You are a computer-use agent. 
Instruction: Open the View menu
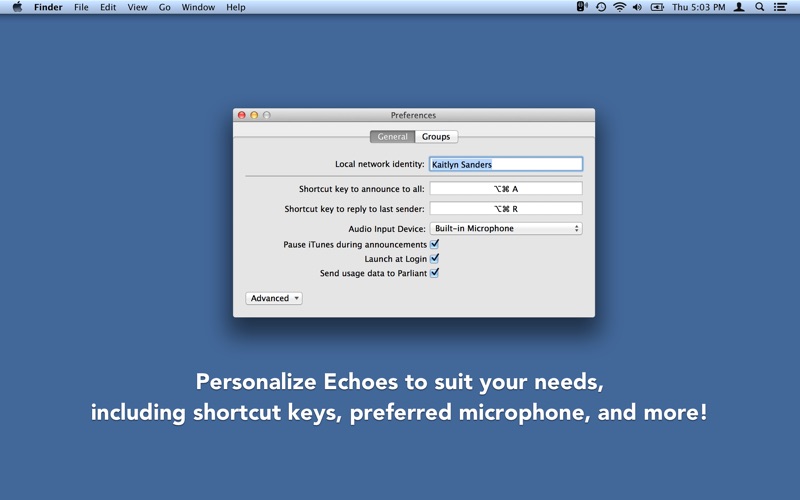coord(137,7)
